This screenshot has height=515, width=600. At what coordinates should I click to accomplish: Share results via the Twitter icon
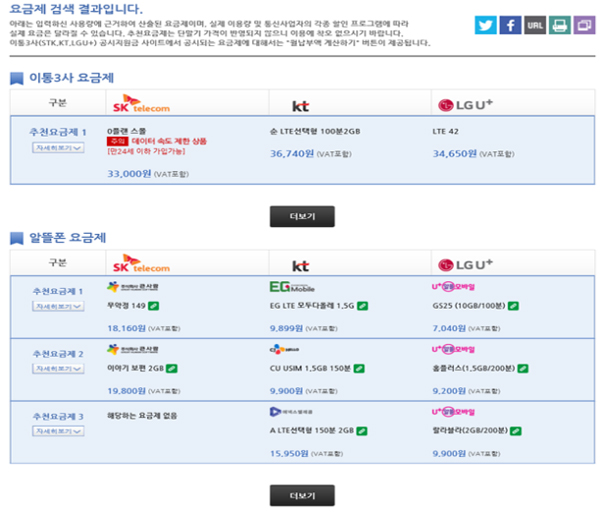point(486,25)
